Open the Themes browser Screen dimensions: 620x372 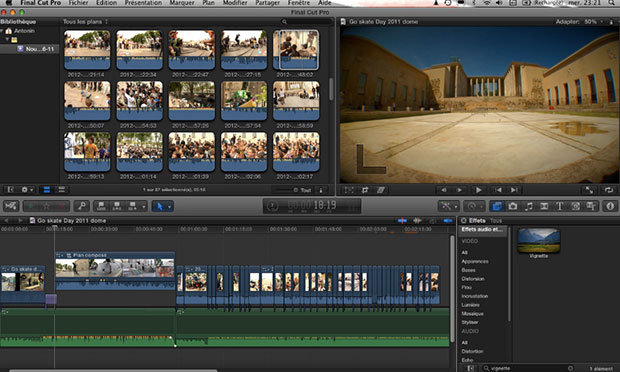591,206
